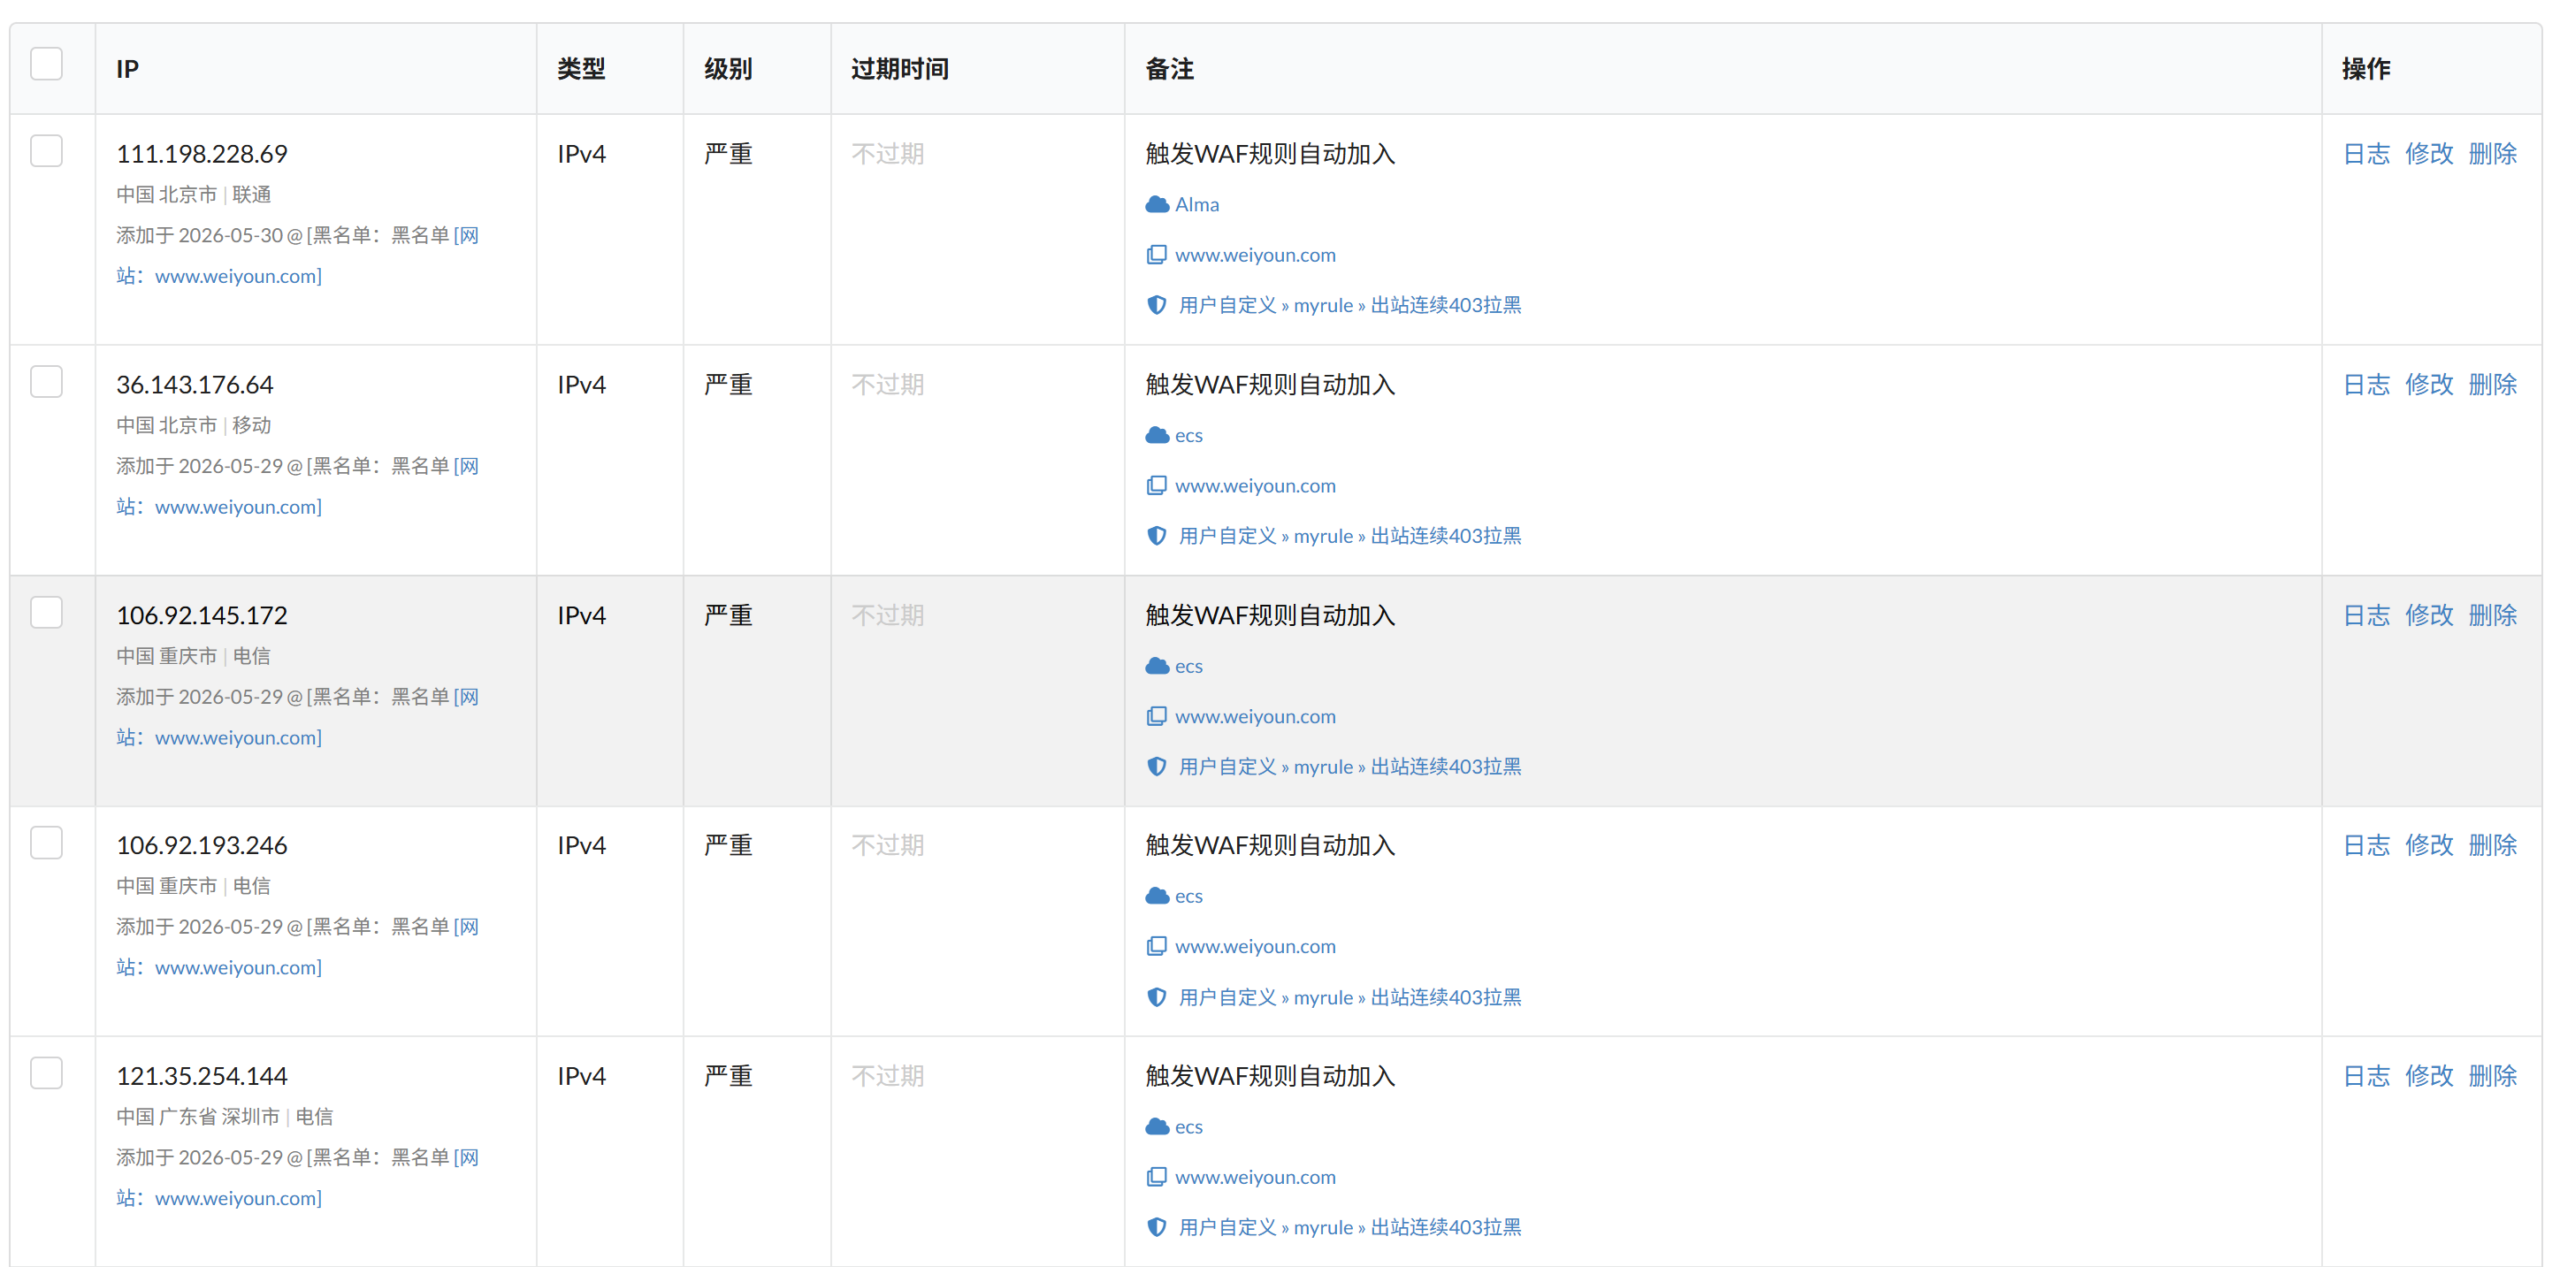Open www.weiyoun.com in 106.92.145.172 remarks
This screenshot has width=2560, height=1267.
(x=1255, y=716)
